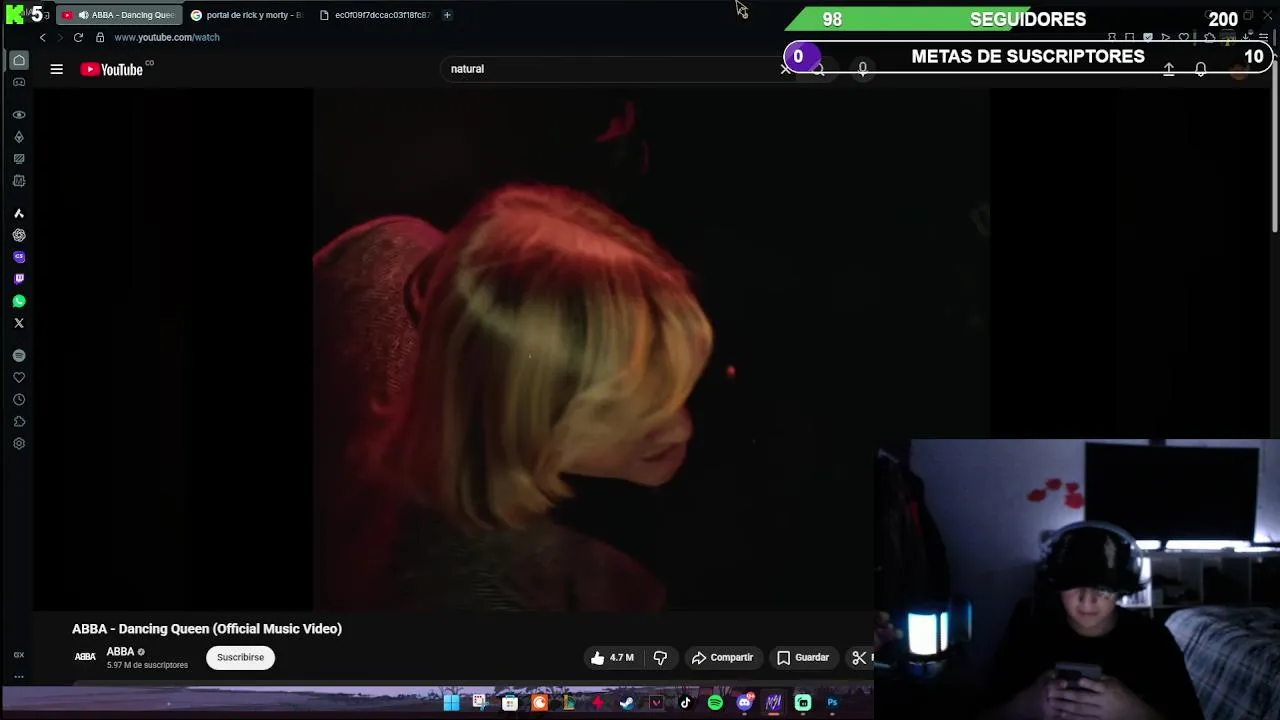Open YouTube notifications bell
This screenshot has width=1280, height=720.
(1201, 69)
